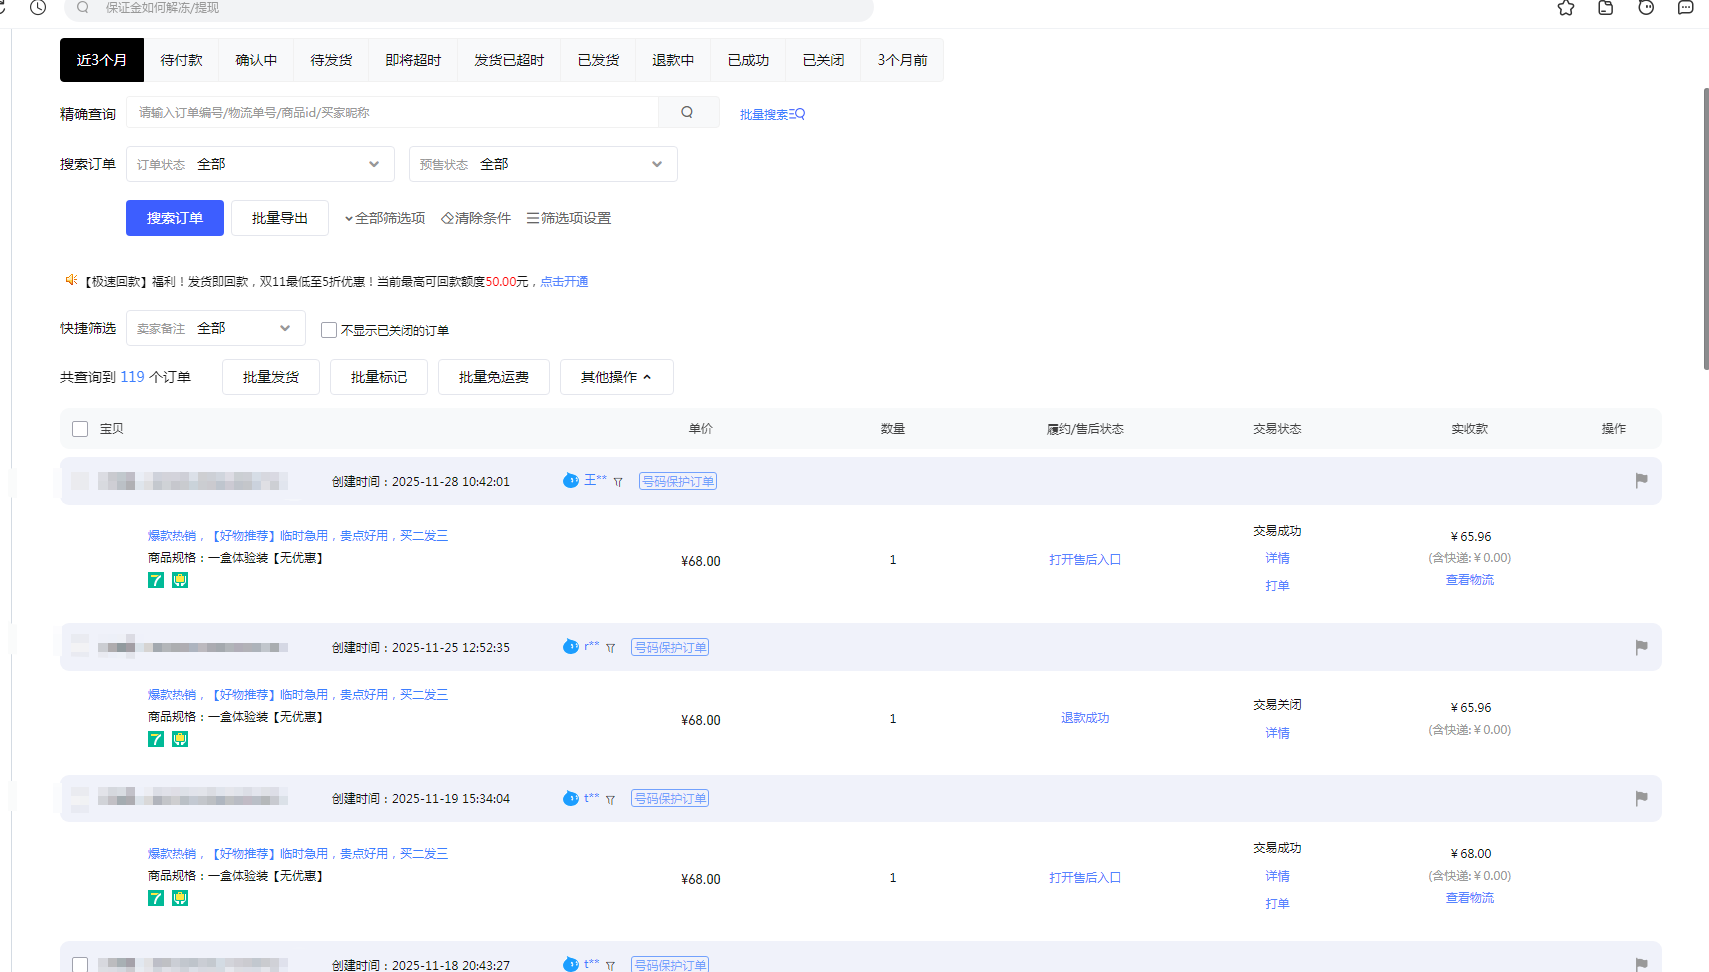Click 清除条件 to reset filters
The width and height of the screenshot is (1709, 972).
pyautogui.click(x=476, y=218)
